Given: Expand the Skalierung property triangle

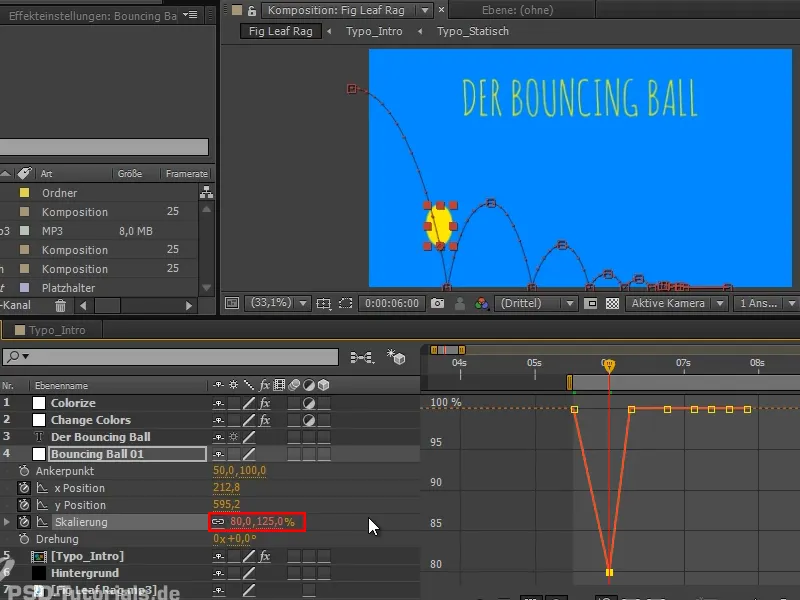Looking at the screenshot, I should pyautogui.click(x=8, y=522).
